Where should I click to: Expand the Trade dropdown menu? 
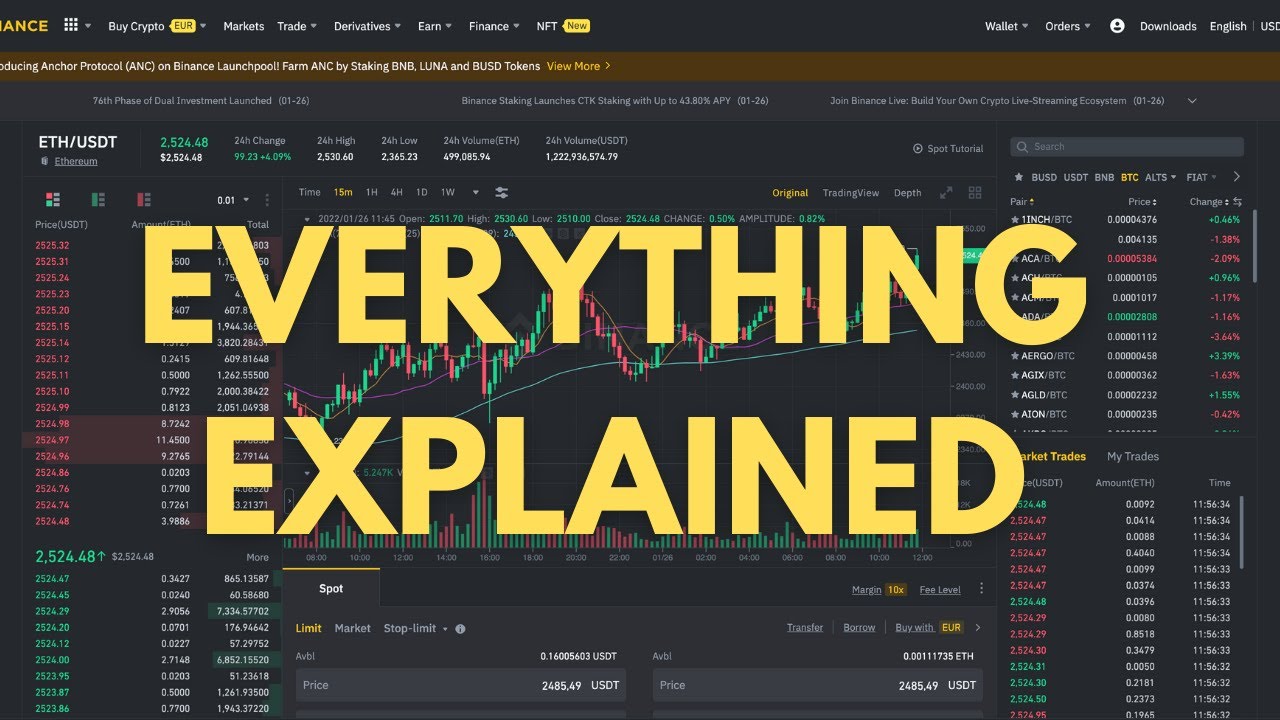tap(297, 26)
